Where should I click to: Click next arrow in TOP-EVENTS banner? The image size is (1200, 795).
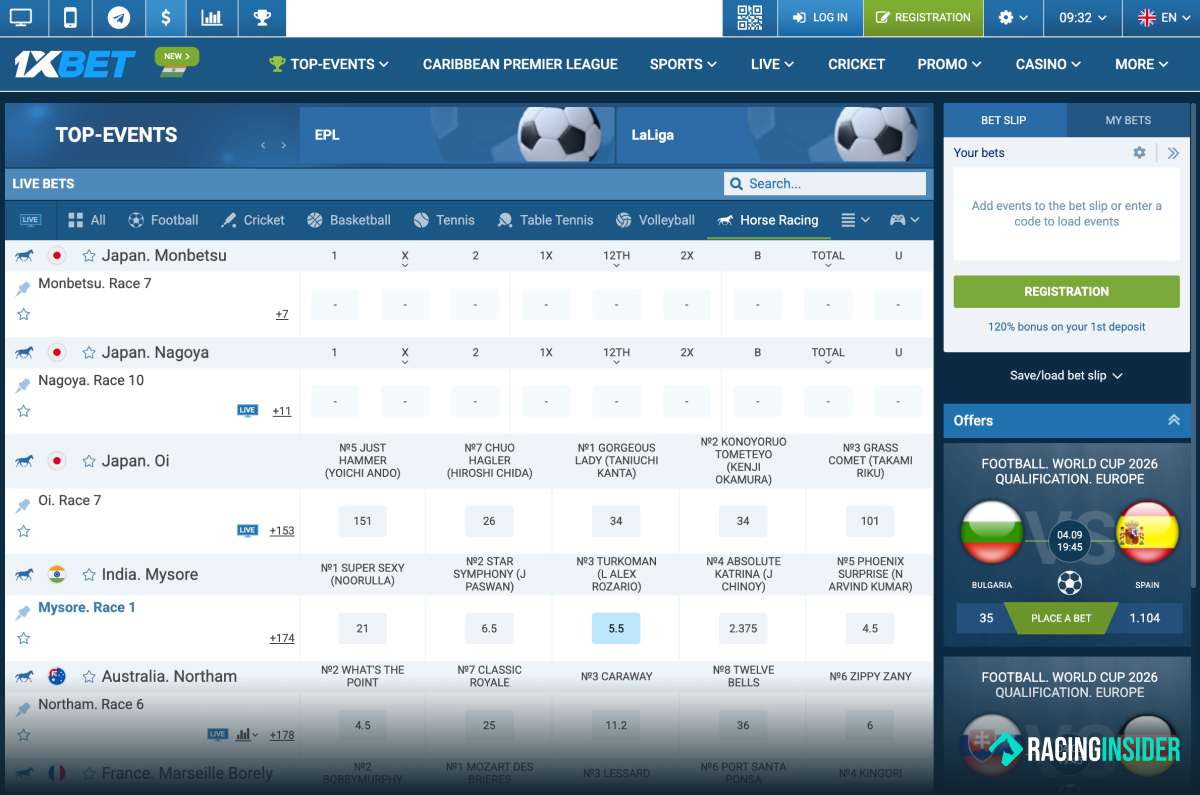[284, 145]
